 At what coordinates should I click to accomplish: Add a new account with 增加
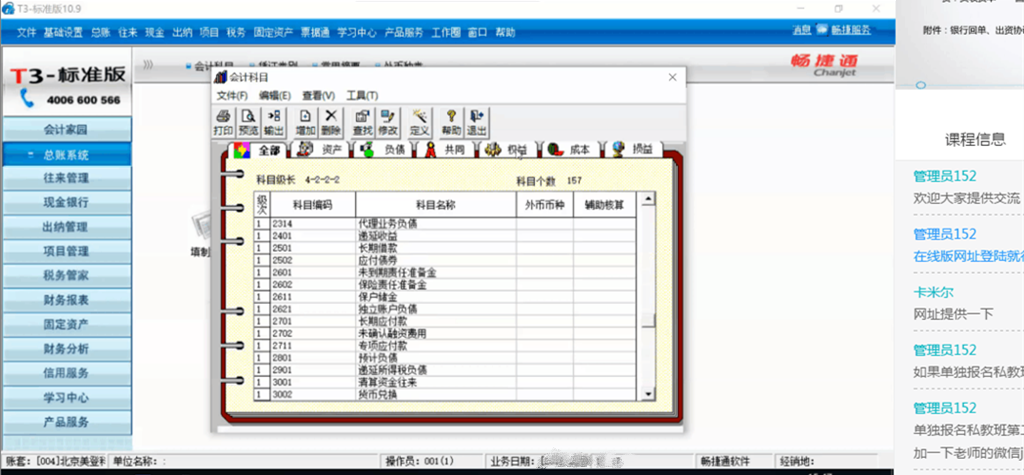305,122
